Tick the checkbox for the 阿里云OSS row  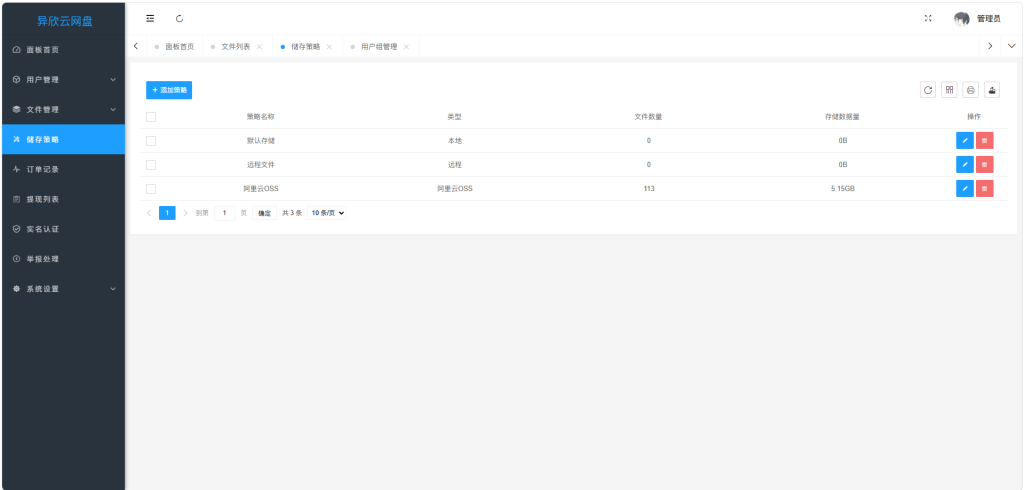[151, 189]
